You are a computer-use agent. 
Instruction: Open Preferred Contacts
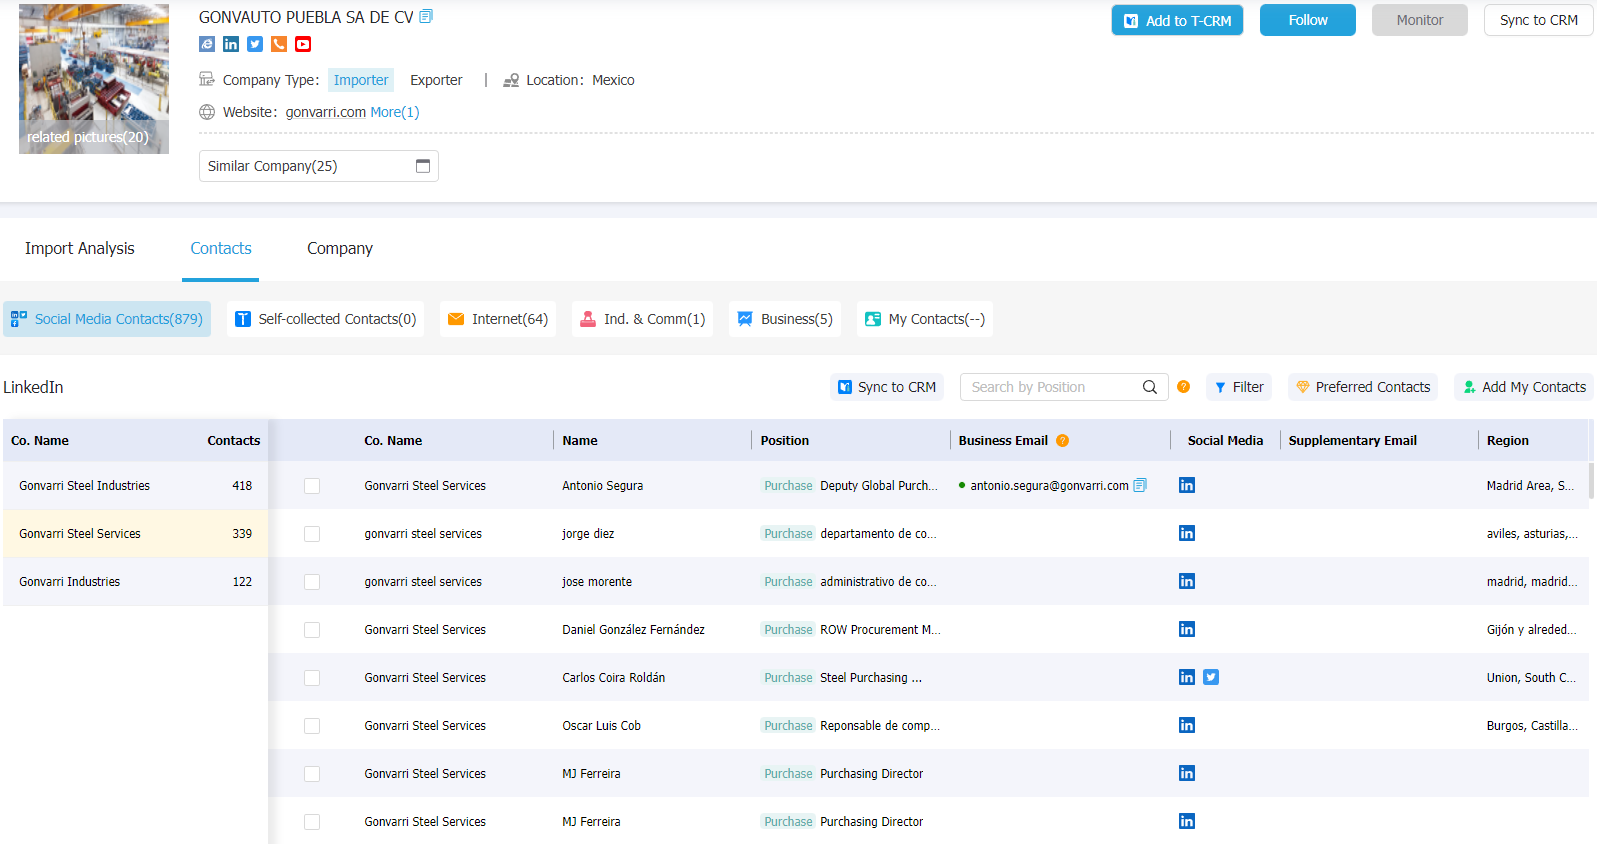[1363, 387]
